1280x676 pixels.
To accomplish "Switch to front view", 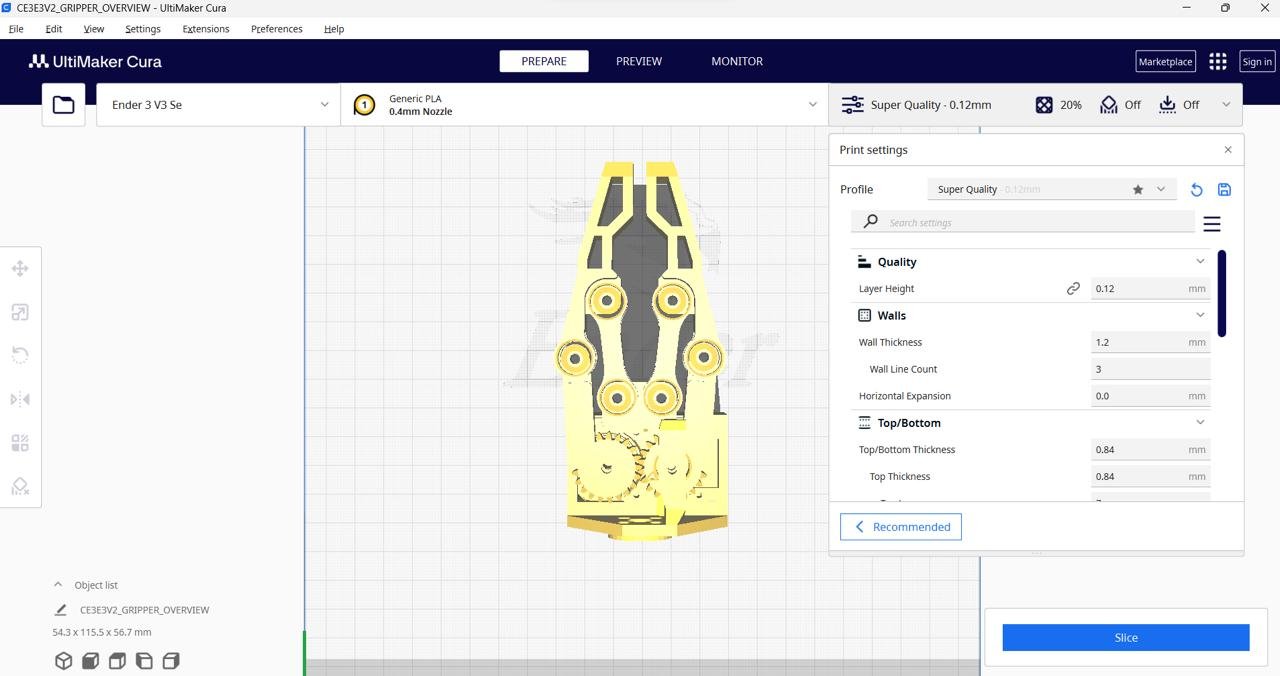I will pyautogui.click(x=90, y=661).
